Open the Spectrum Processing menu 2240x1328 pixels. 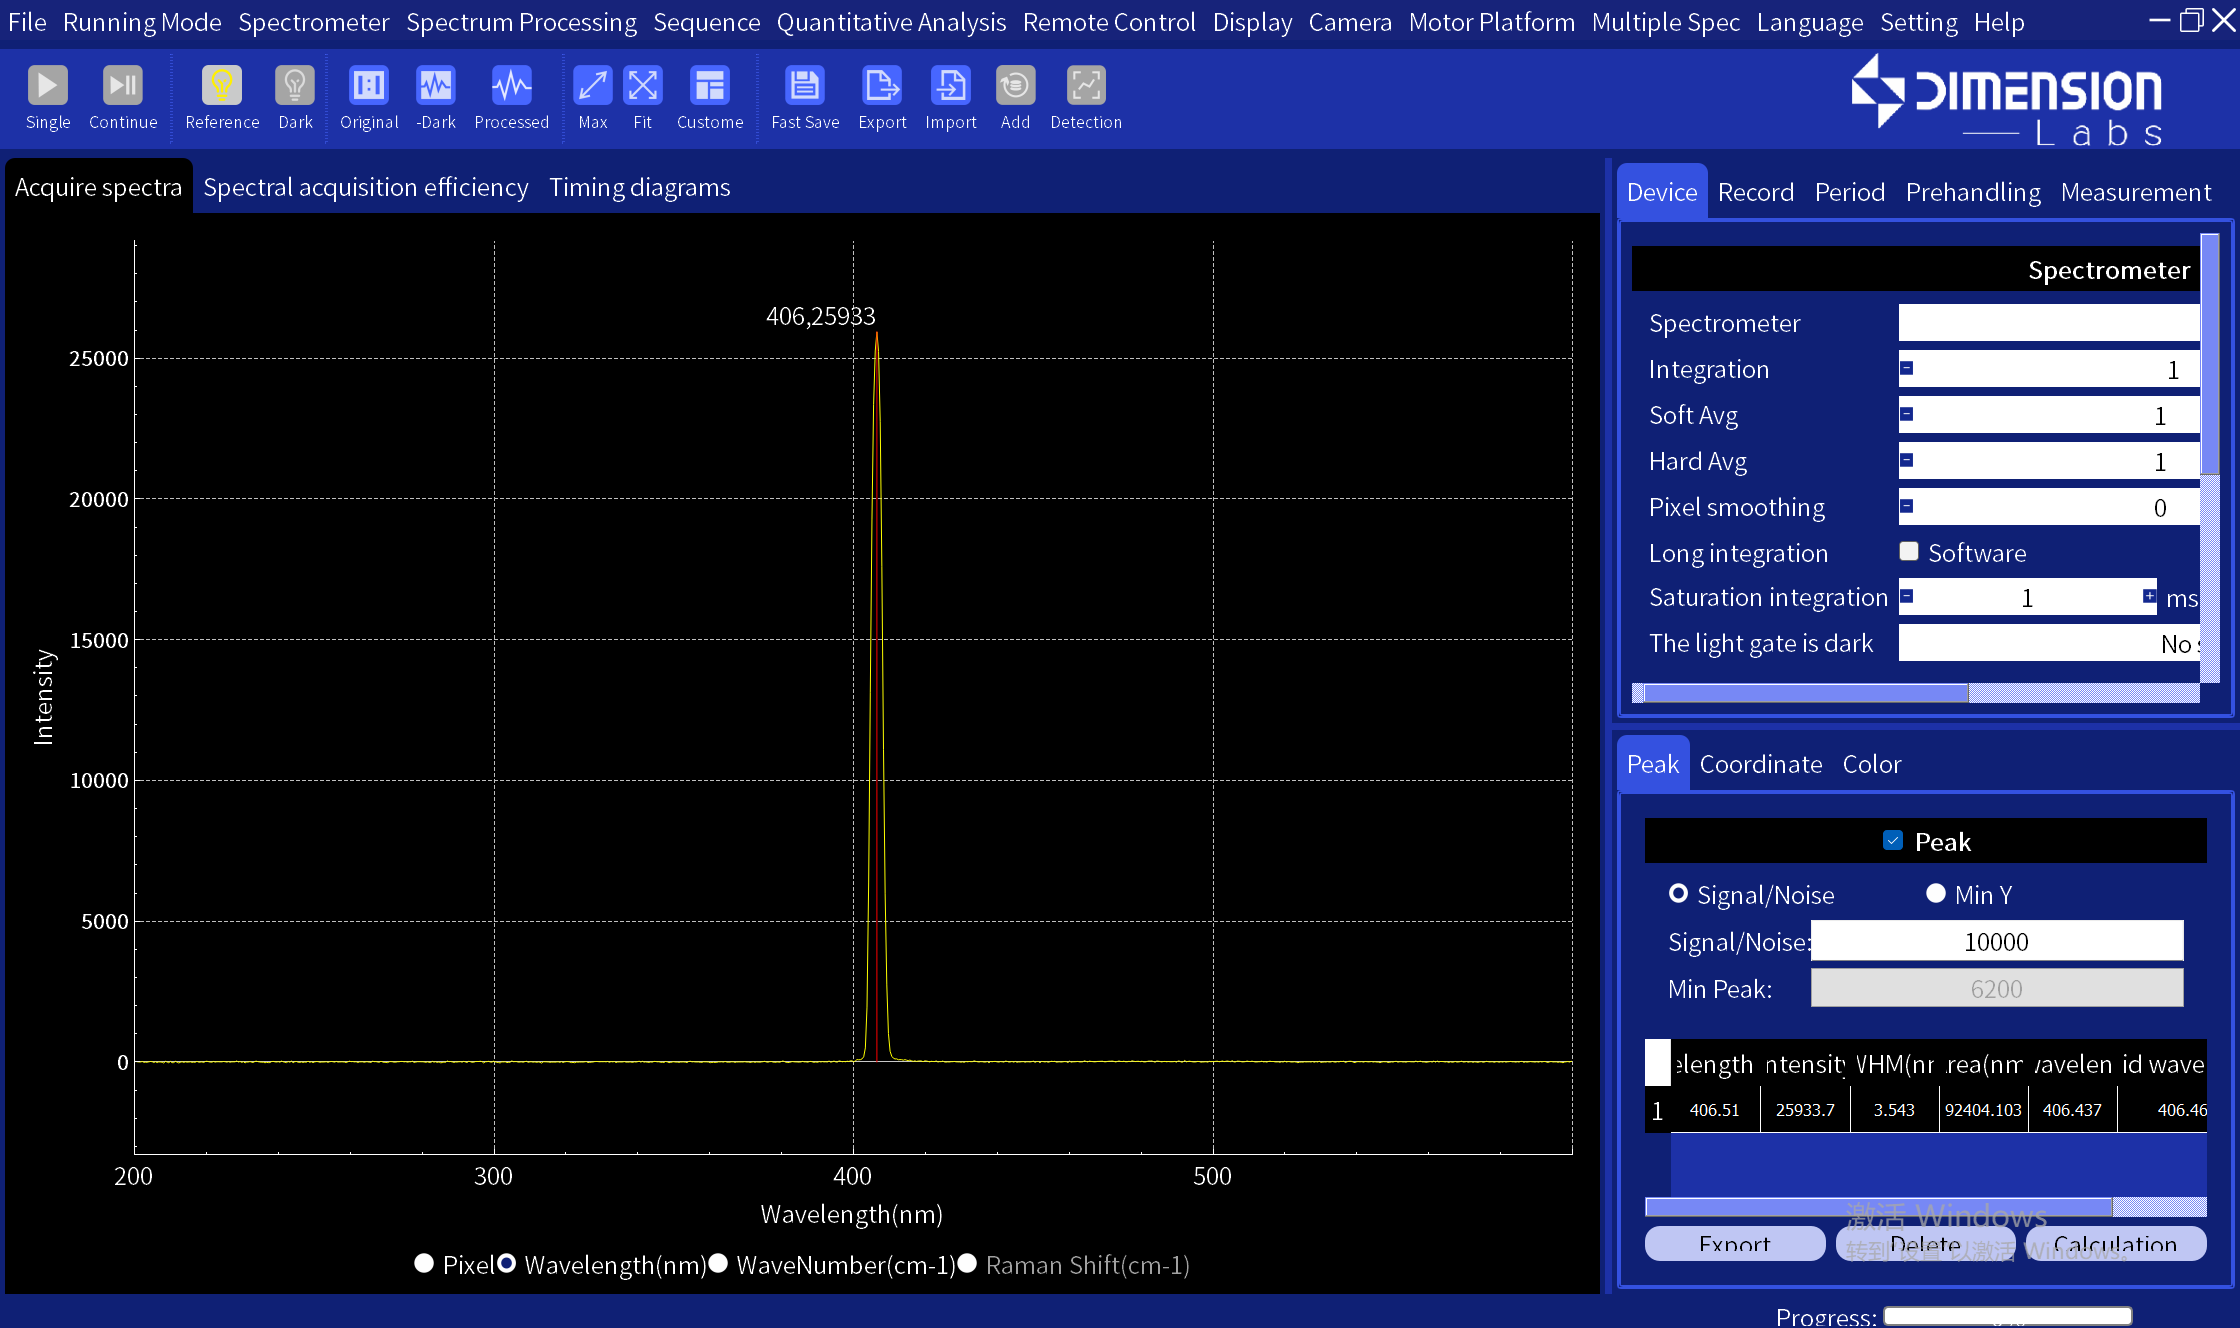521,22
